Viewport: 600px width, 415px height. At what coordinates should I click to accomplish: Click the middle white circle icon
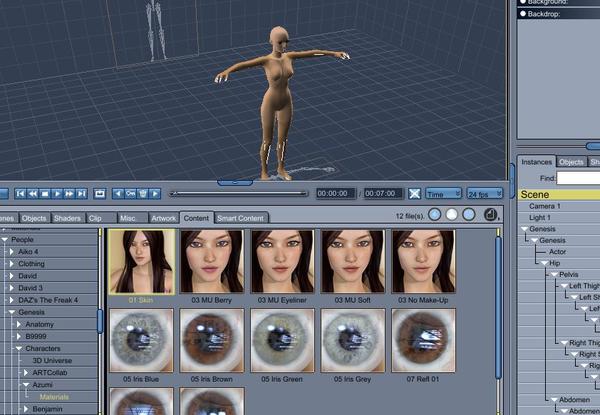pos(452,215)
